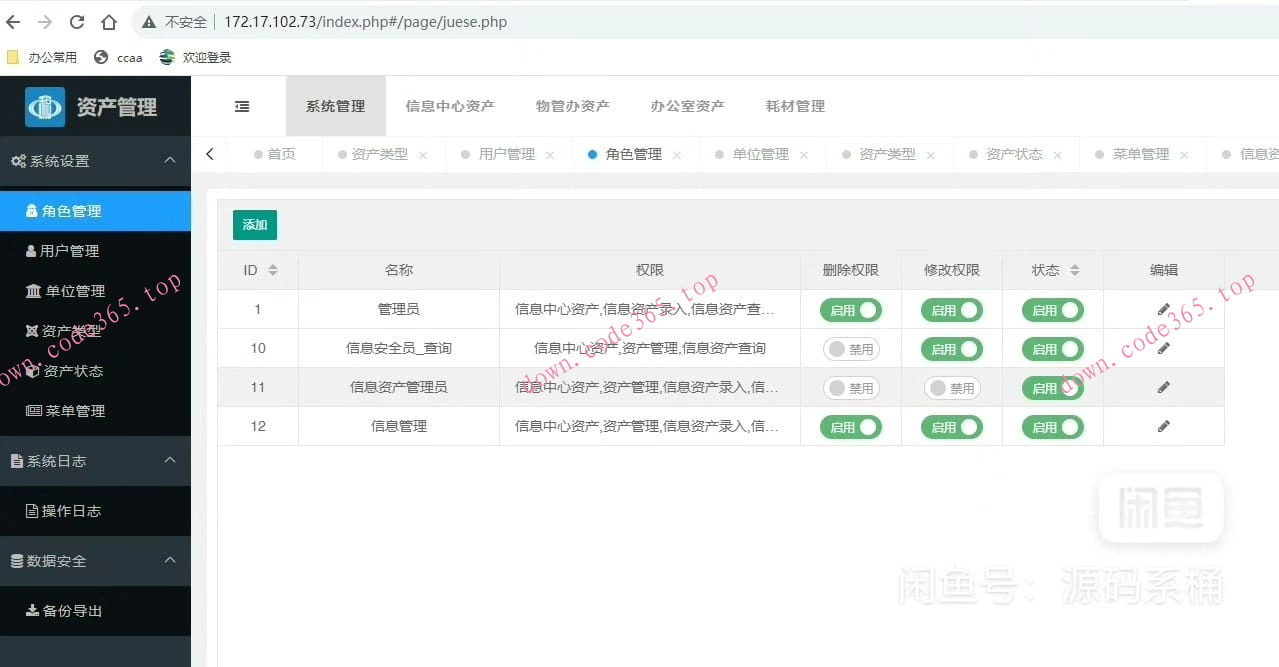1279x667 pixels.
Task: Edit the 信息资产管理员 role via pencil icon
Action: point(1162,388)
